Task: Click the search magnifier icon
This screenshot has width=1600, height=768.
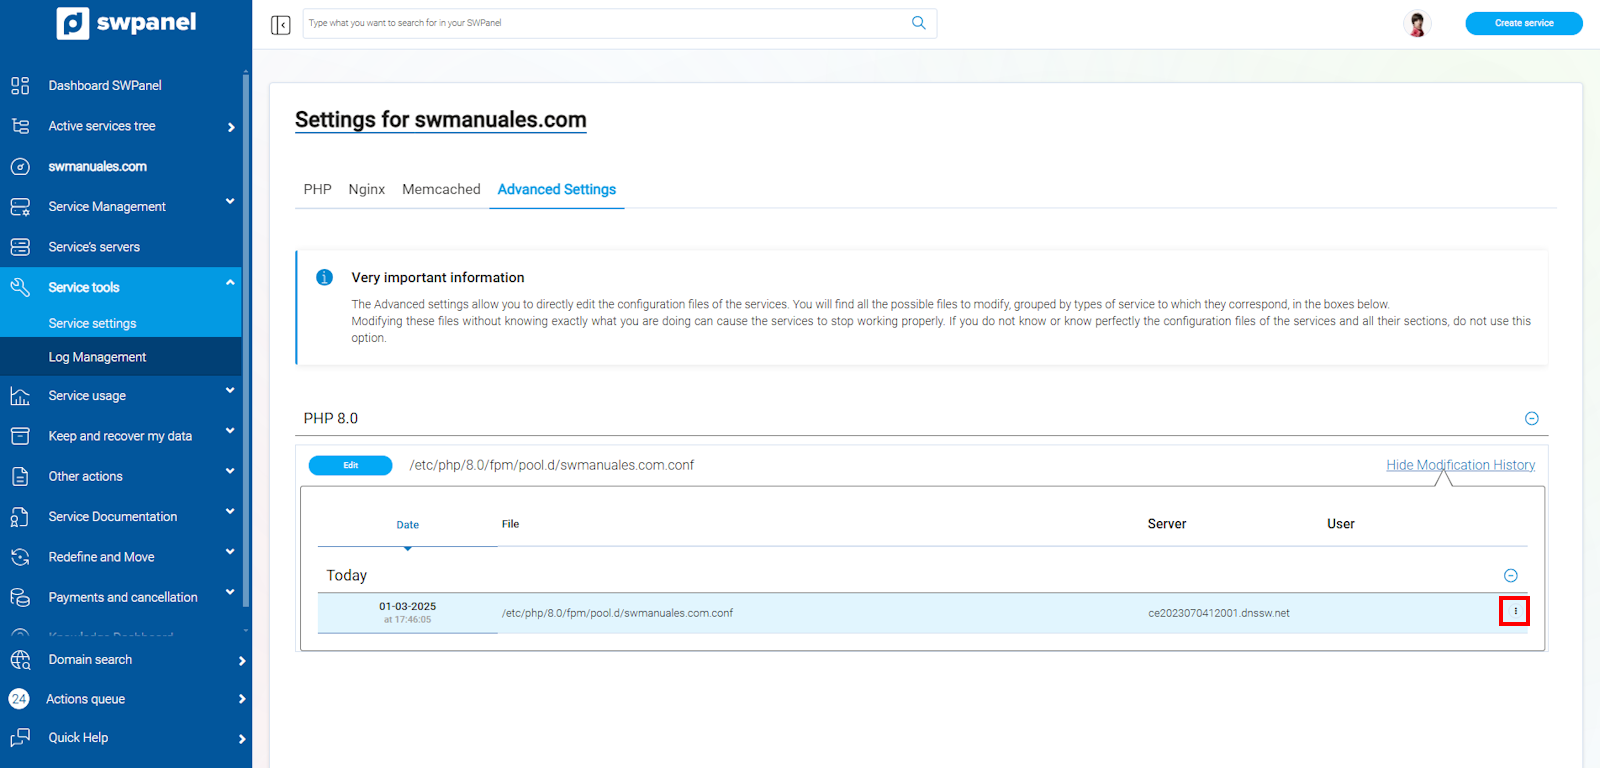Action: (x=918, y=23)
